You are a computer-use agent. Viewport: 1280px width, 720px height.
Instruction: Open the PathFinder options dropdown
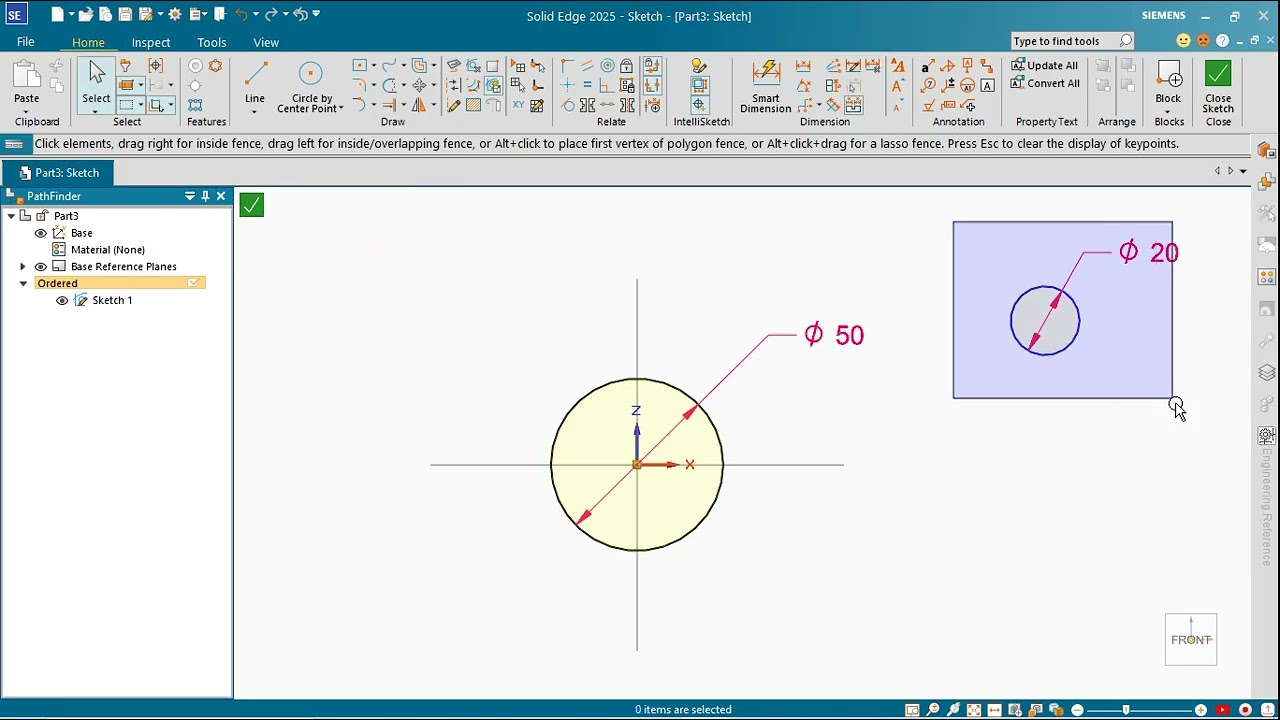click(x=189, y=196)
